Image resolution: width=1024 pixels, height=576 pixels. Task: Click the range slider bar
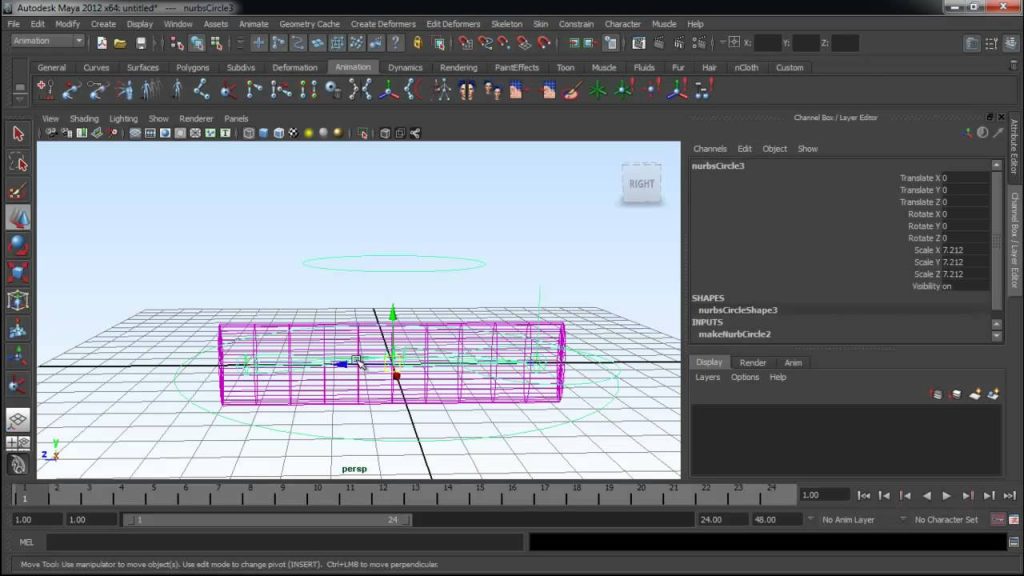tap(267, 520)
